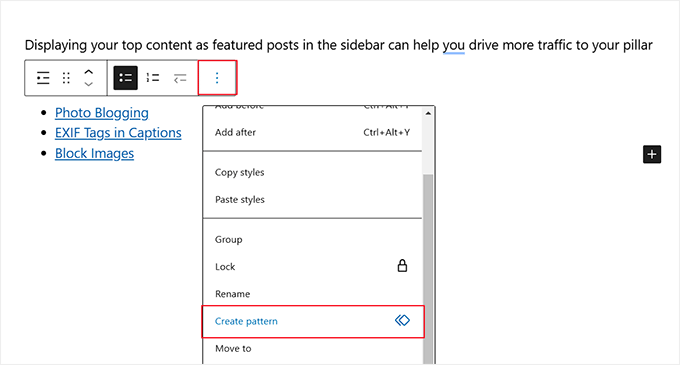Screen dimensions: 680x365
Task: Click Create pattern menu item
Action: tap(313, 321)
